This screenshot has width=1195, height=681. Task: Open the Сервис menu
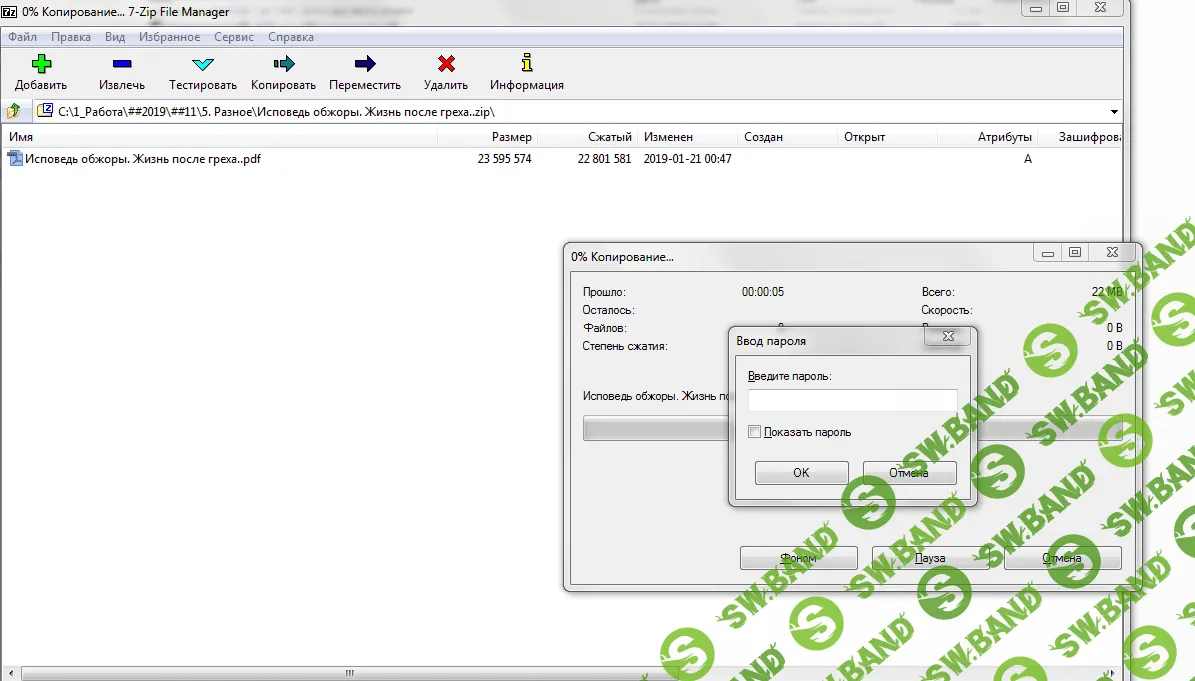coord(233,37)
